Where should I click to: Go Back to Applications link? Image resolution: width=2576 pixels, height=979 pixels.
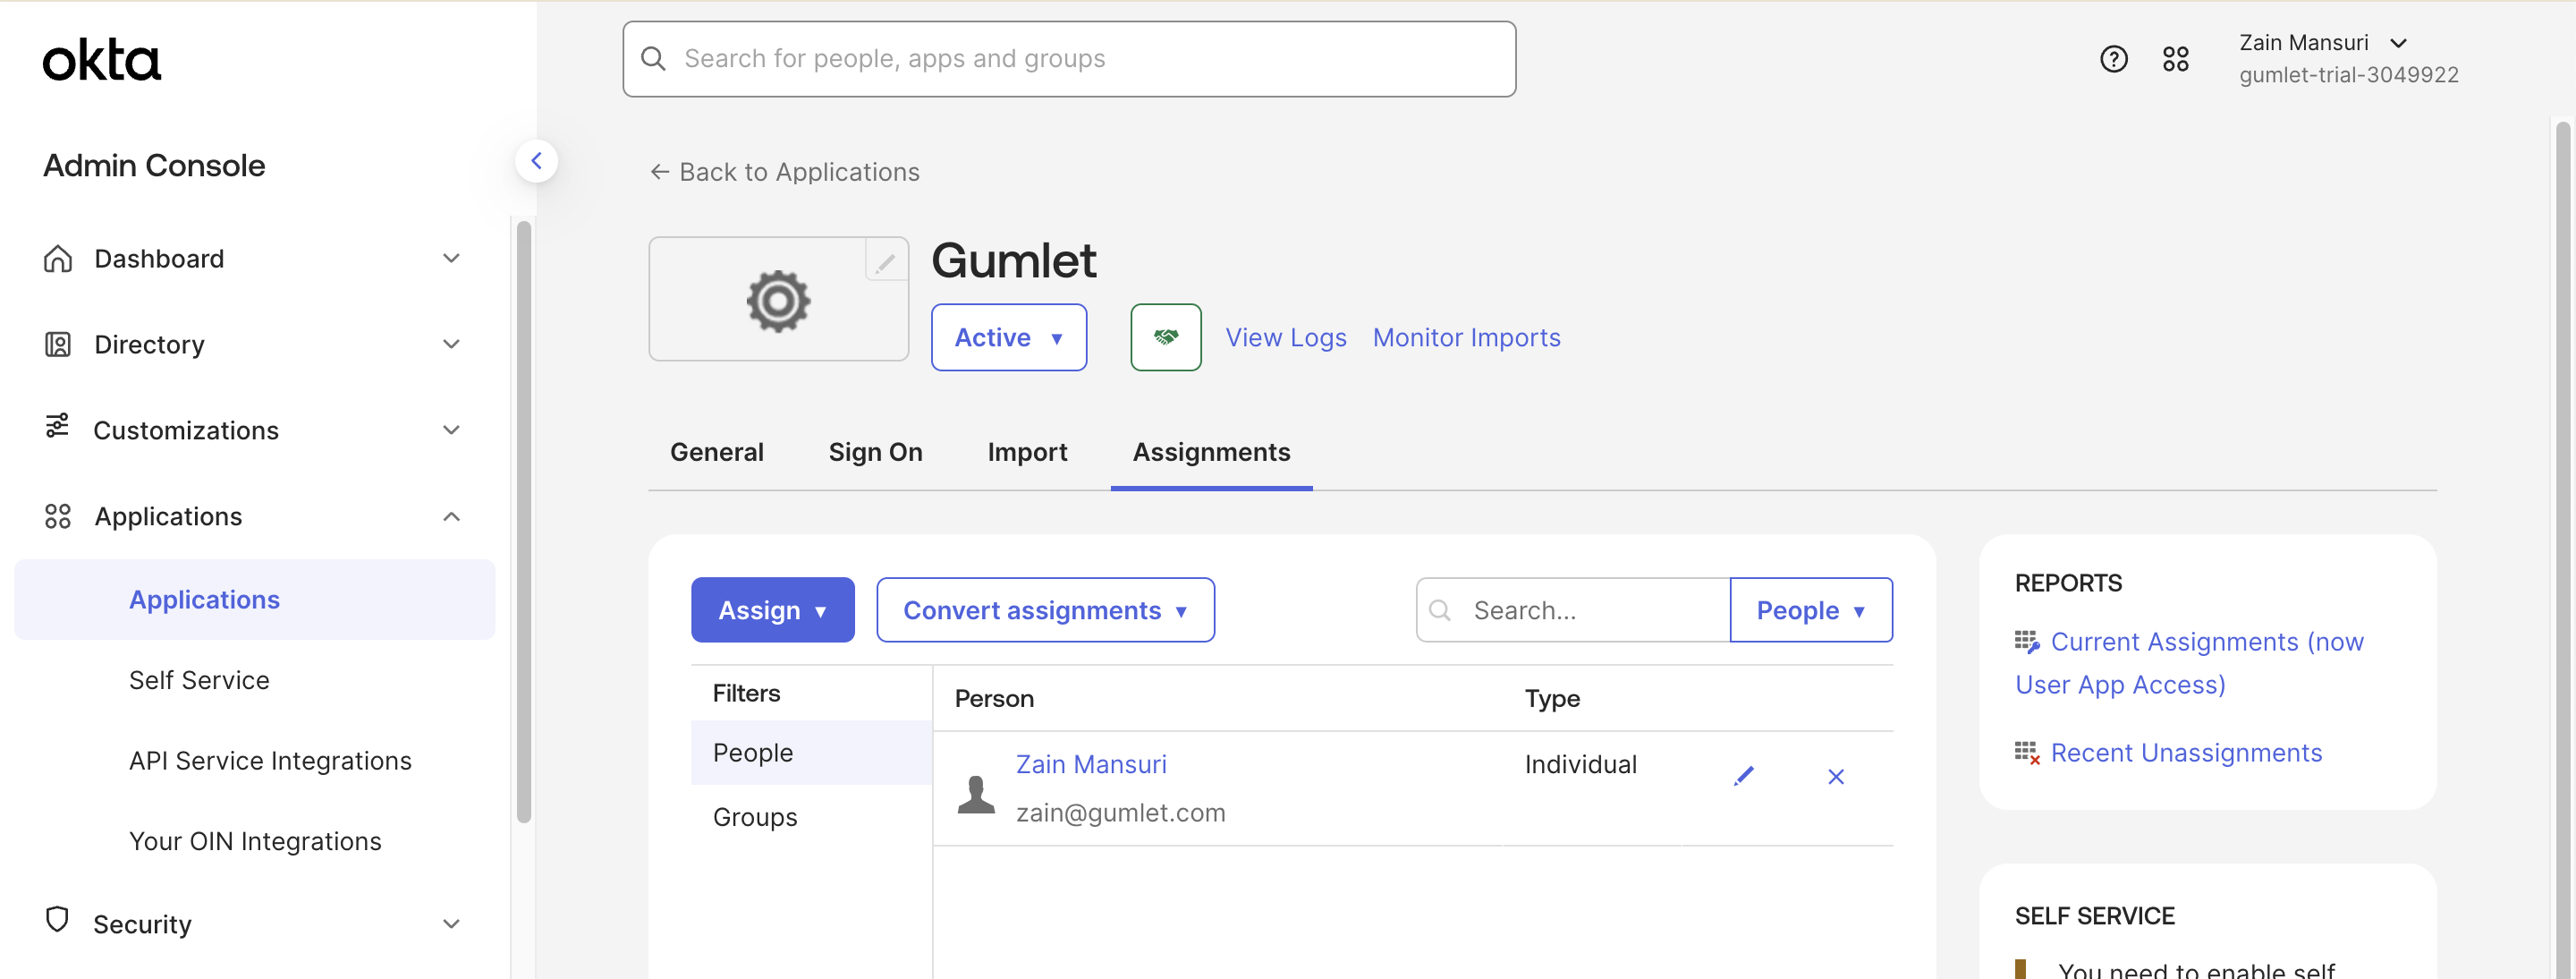[x=784, y=172]
